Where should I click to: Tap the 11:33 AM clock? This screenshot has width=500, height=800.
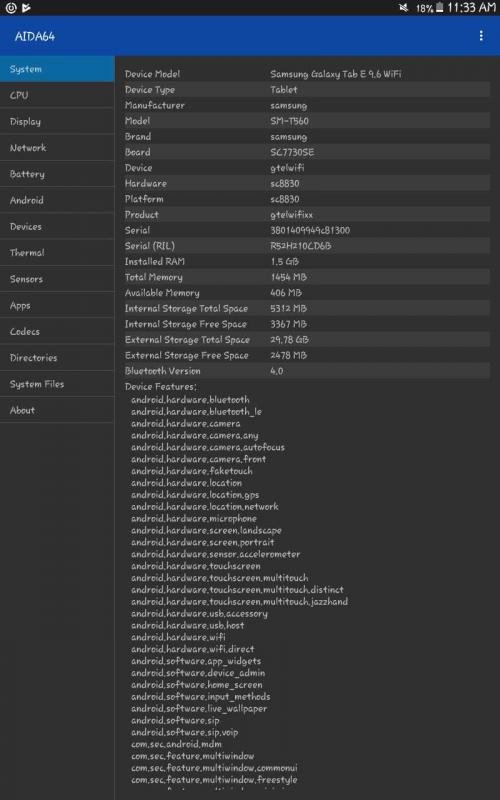coord(471,8)
